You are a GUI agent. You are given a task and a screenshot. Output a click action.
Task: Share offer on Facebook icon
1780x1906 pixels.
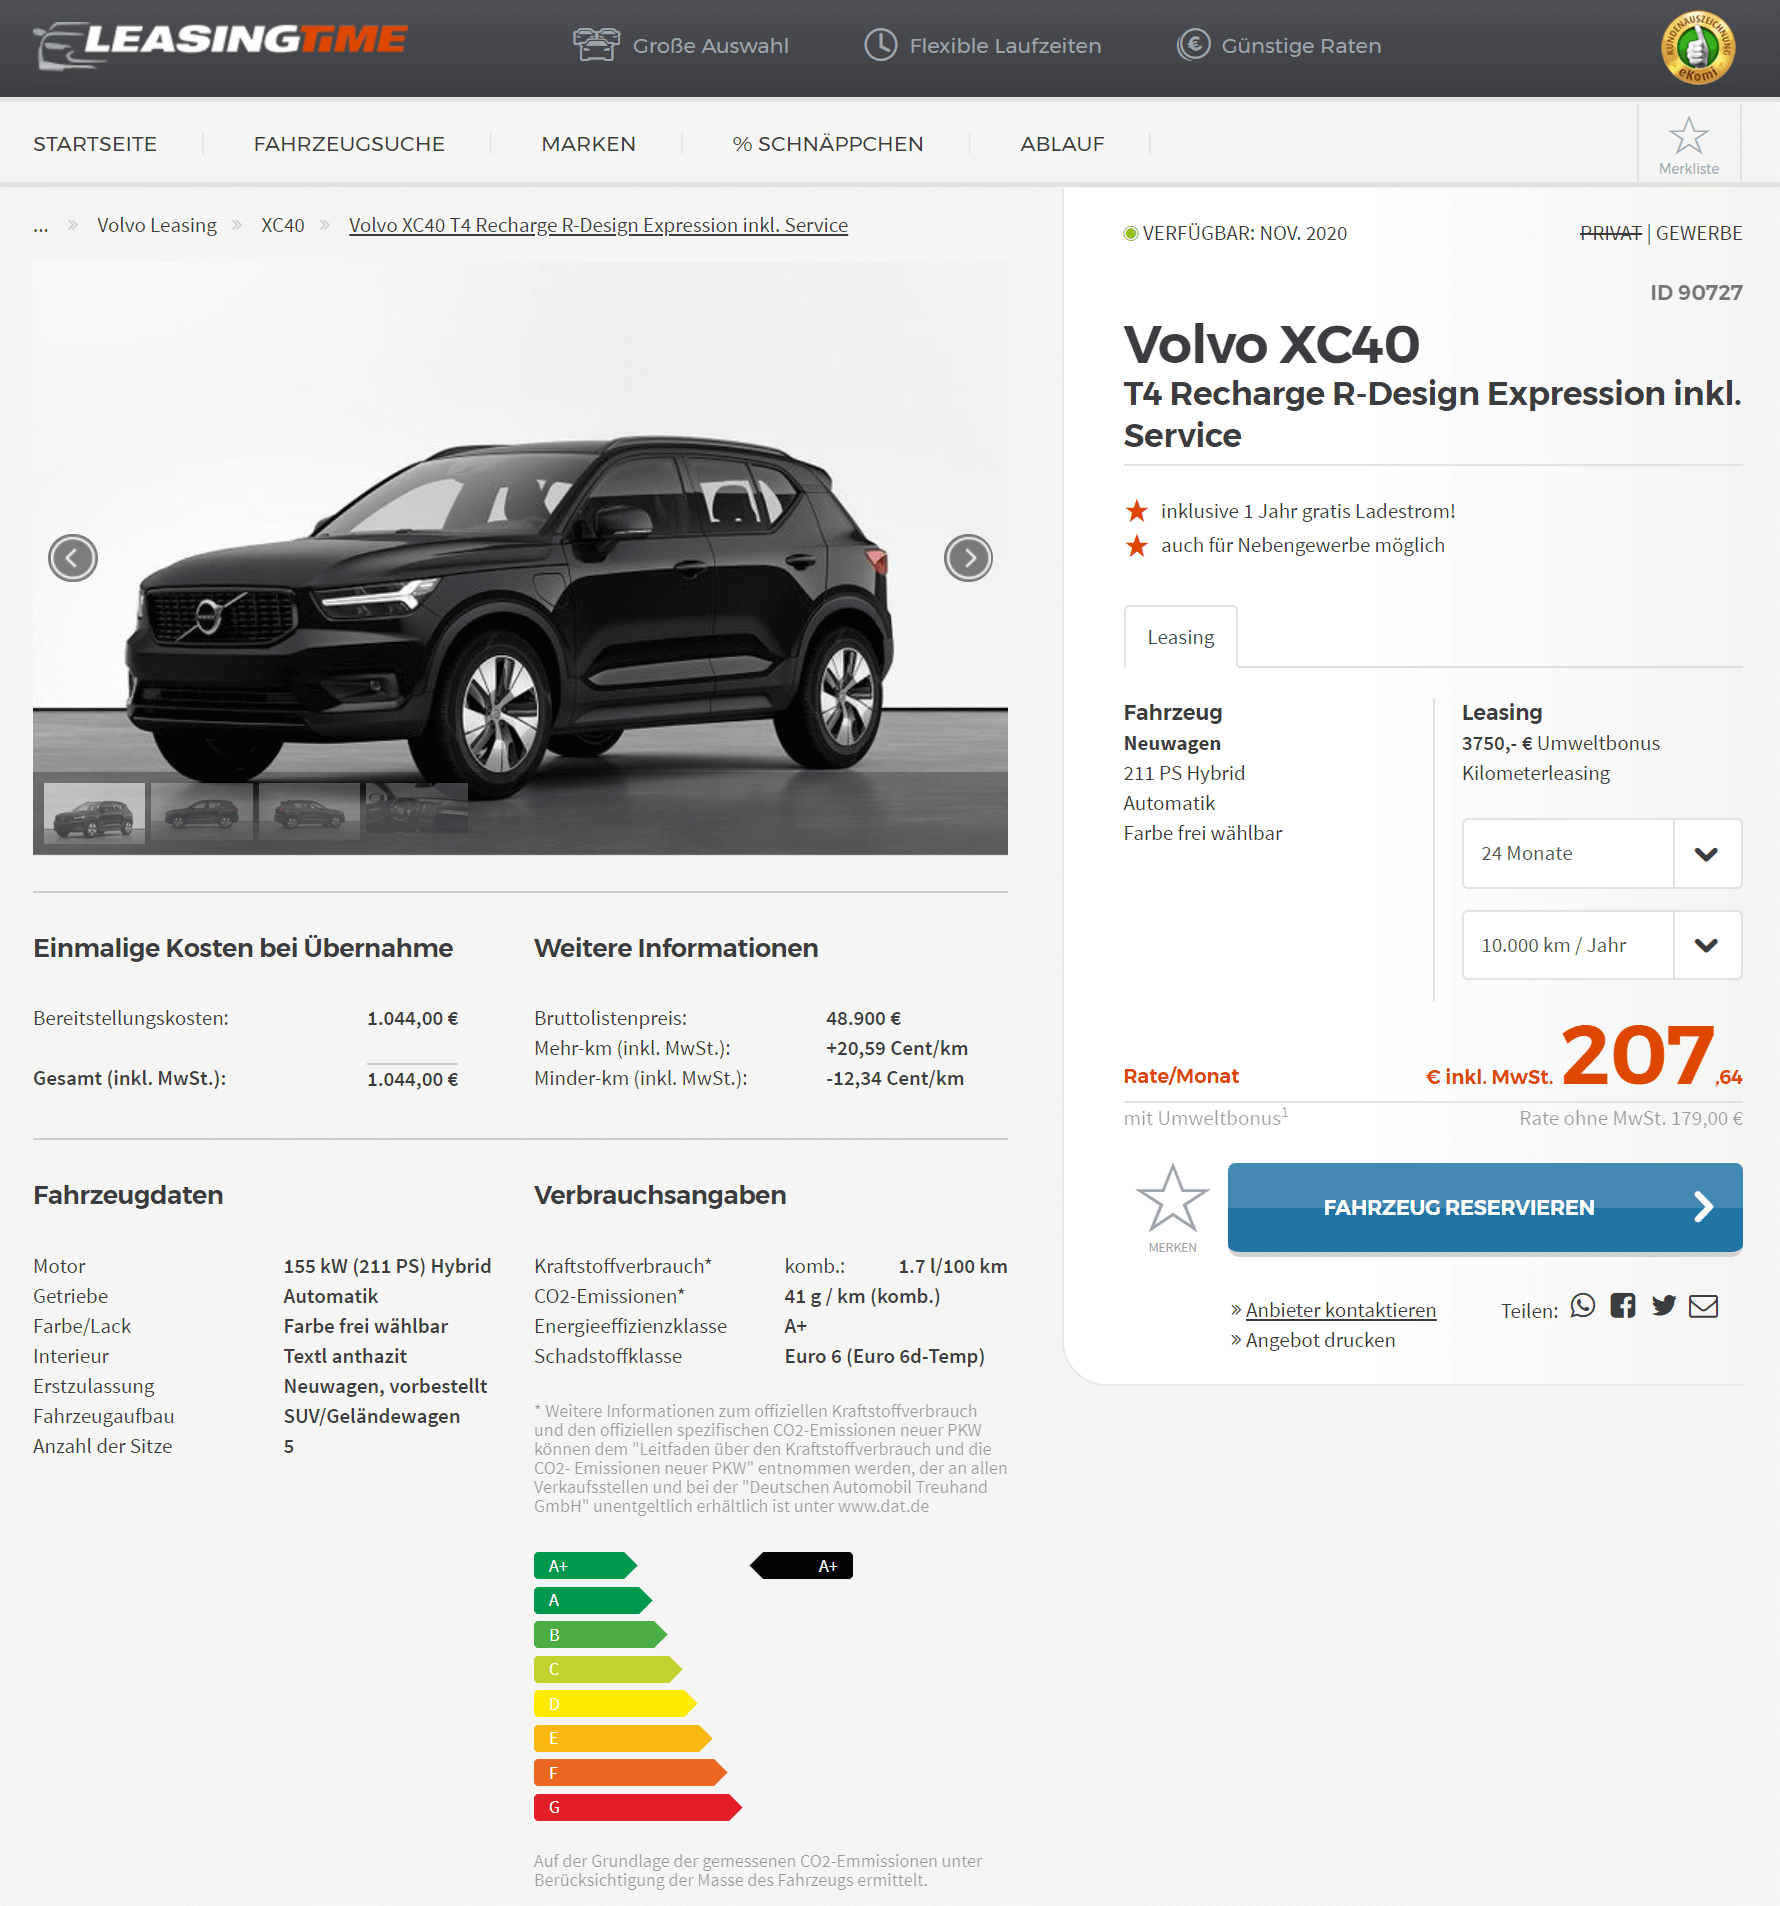coord(1623,1306)
